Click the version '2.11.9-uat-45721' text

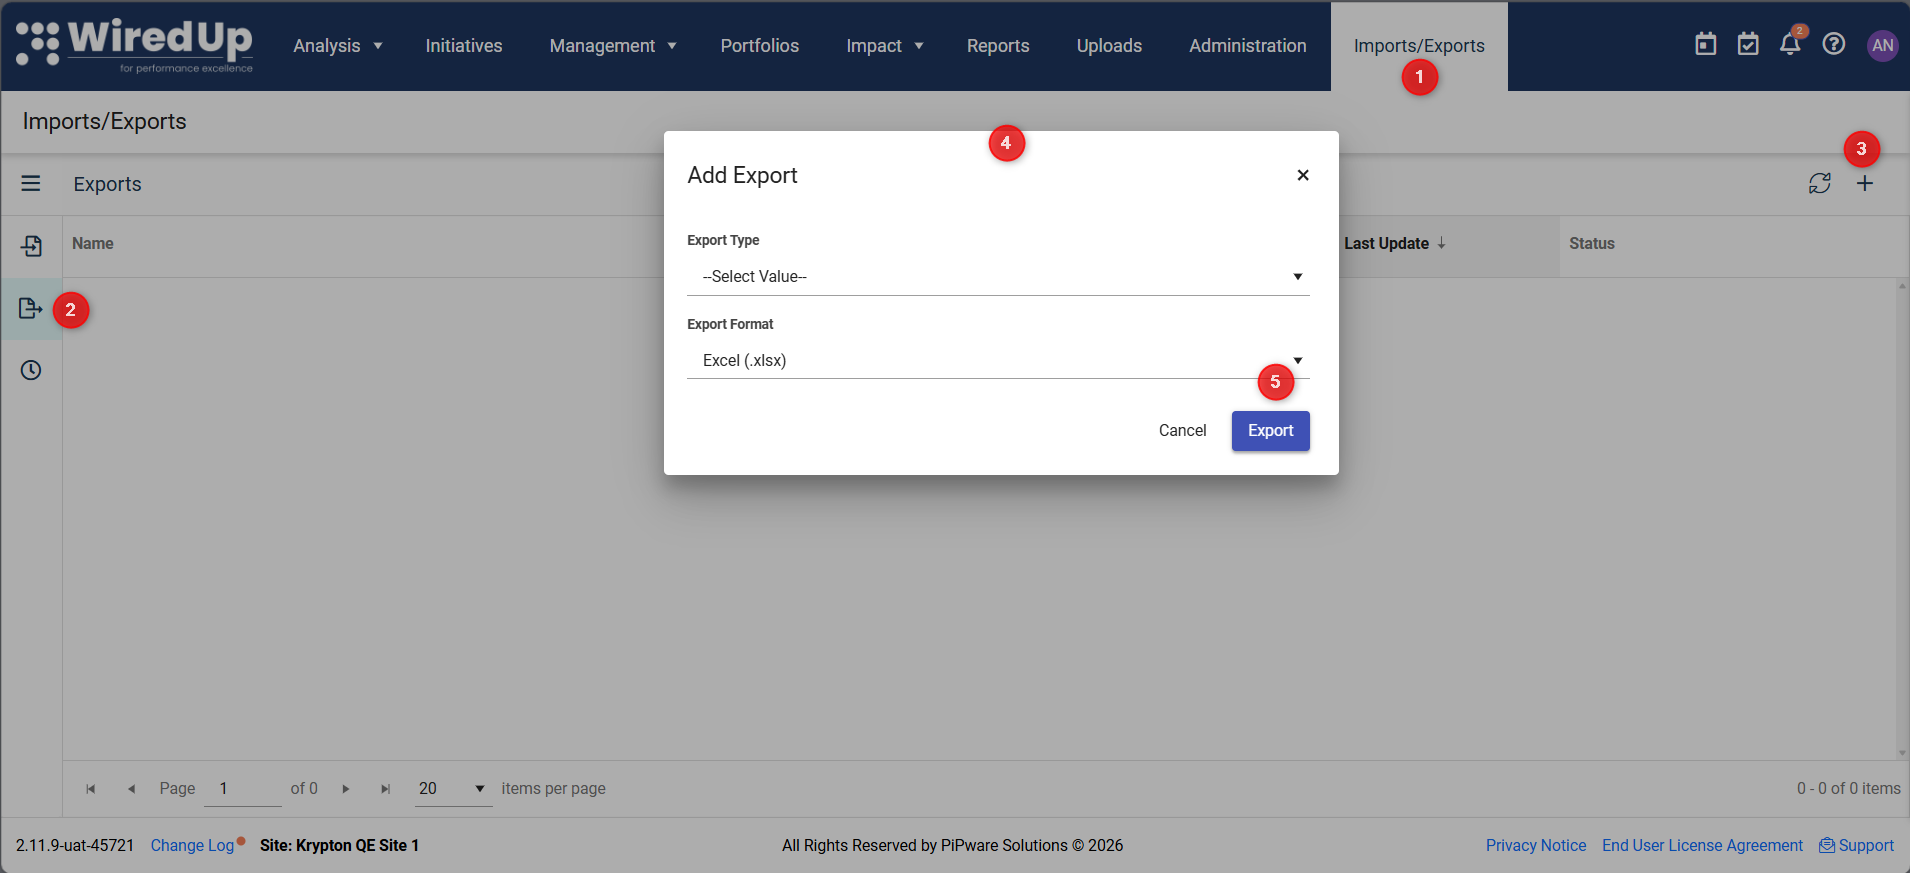(75, 846)
